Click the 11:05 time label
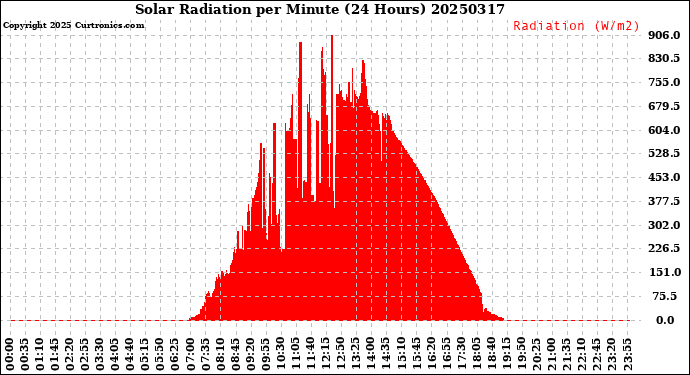Image resolution: width=690 pixels, height=375 pixels. click(x=296, y=355)
